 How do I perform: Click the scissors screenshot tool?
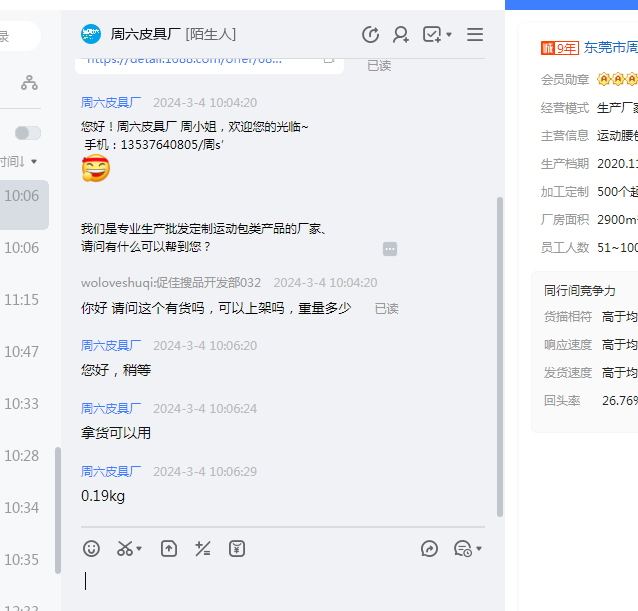coord(125,548)
